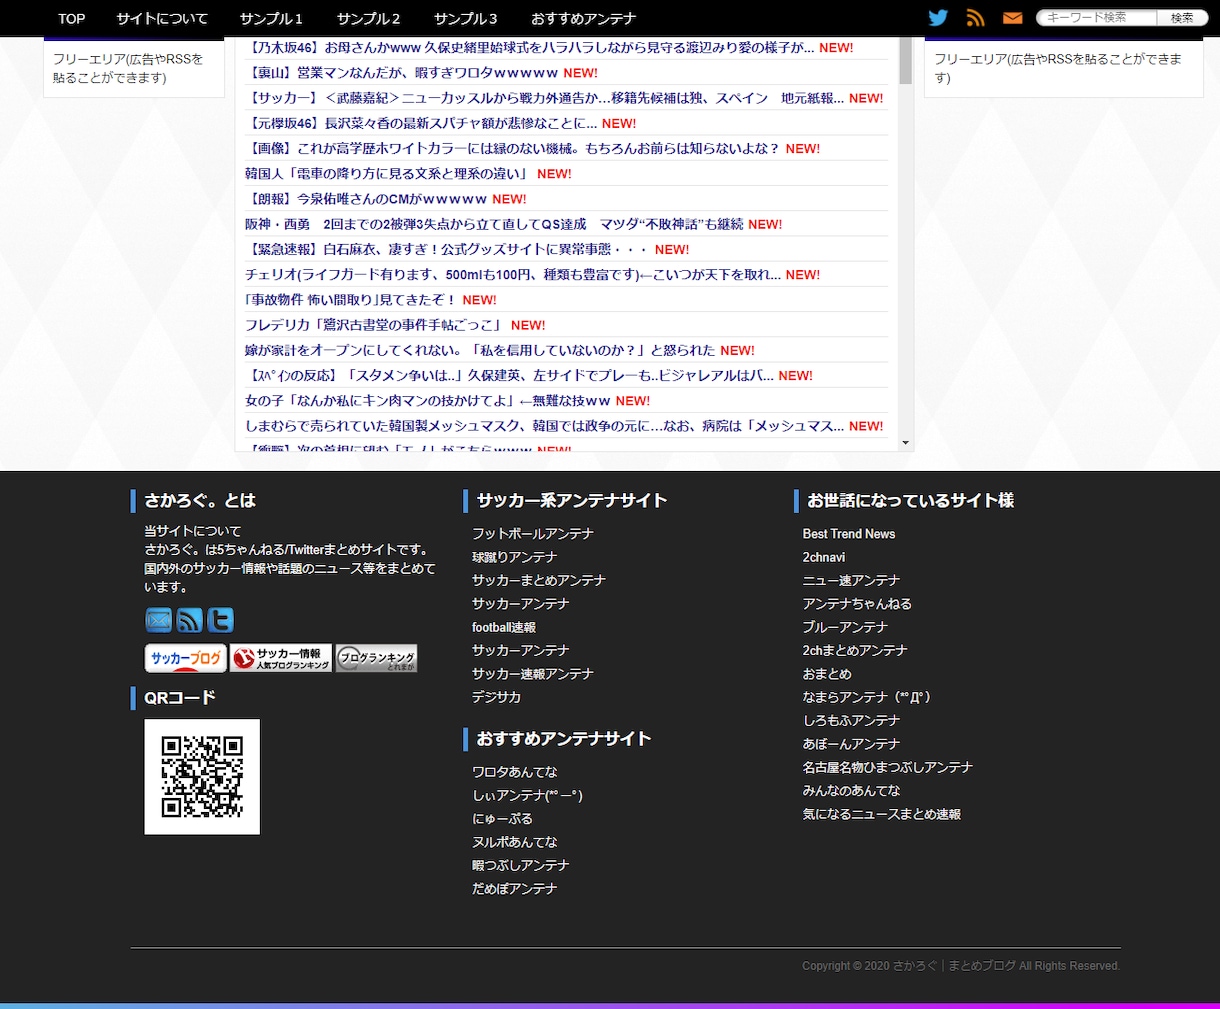The image size is (1220, 1009).
Task: Open the 【乃木坂46】お母さんかwww headline
Action: (530, 48)
